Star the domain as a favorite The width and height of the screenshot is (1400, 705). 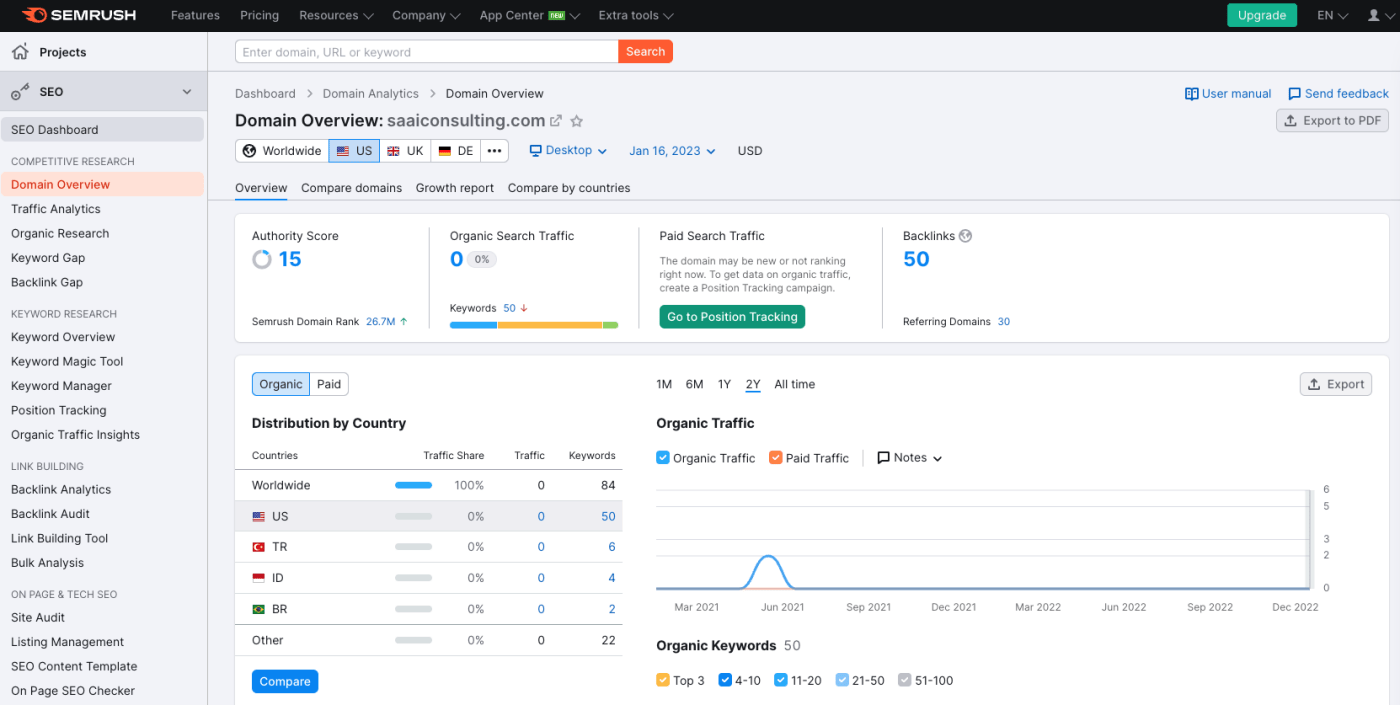point(576,120)
